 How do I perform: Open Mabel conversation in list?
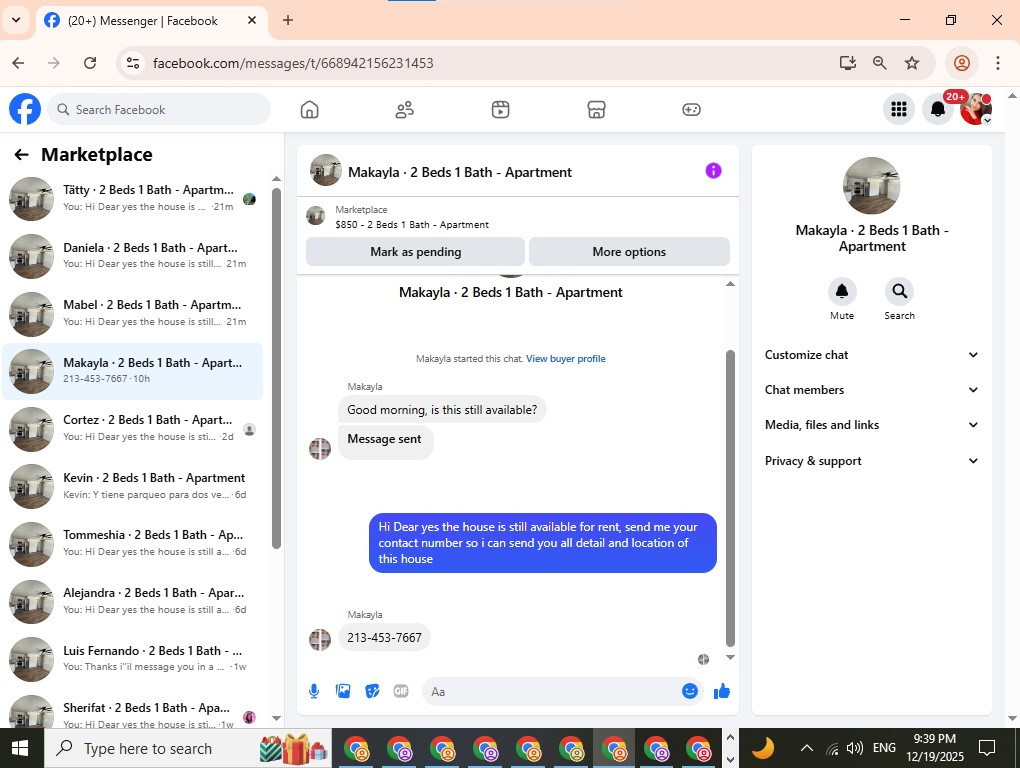[x=133, y=313]
